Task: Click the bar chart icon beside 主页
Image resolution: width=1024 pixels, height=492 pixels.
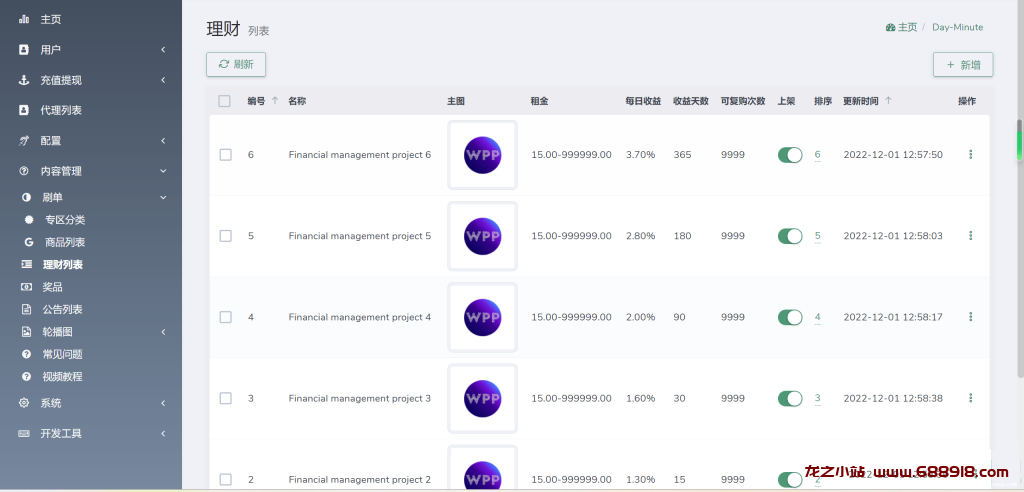Action: pos(24,20)
